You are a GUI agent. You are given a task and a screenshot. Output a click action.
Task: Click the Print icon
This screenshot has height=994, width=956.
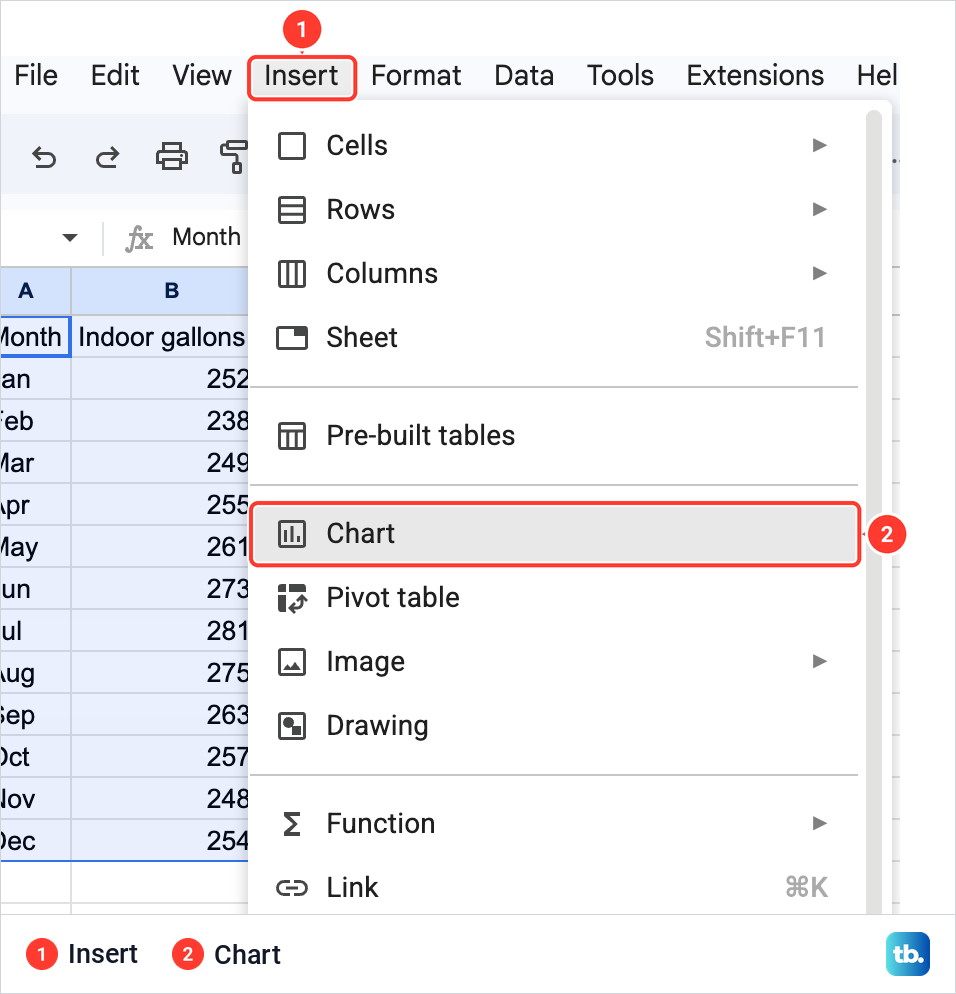tap(172, 157)
